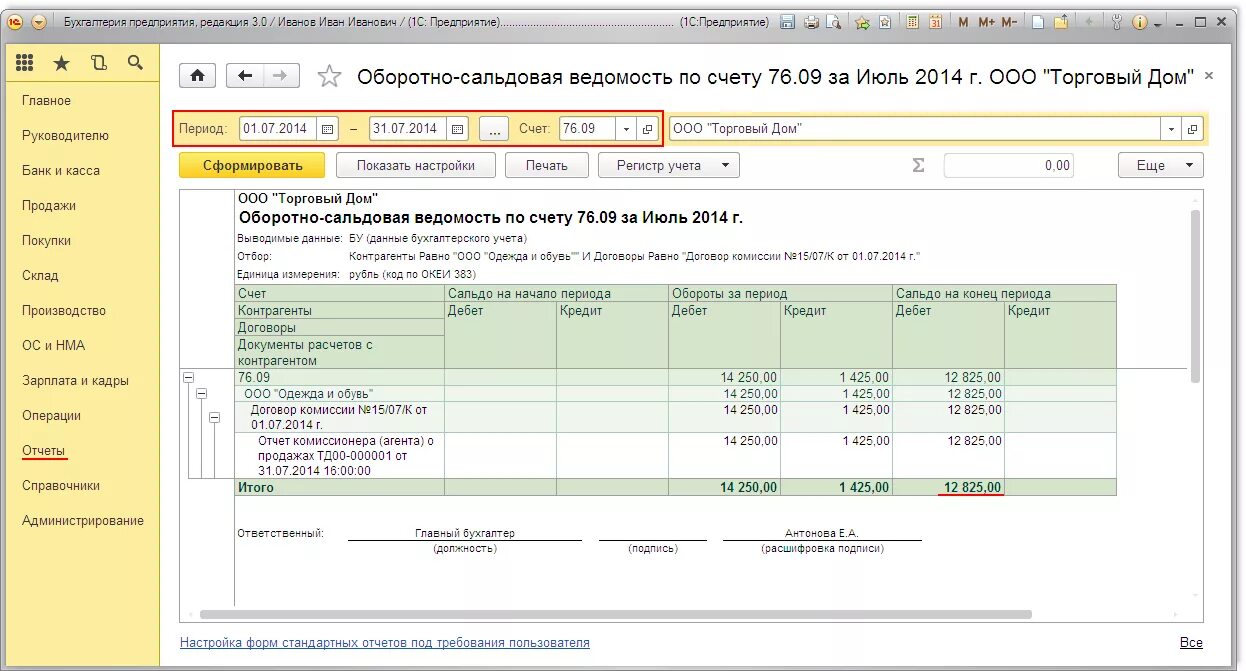1246x671 pixels.
Task: Click the sum Σ icon
Action: [x=918, y=165]
